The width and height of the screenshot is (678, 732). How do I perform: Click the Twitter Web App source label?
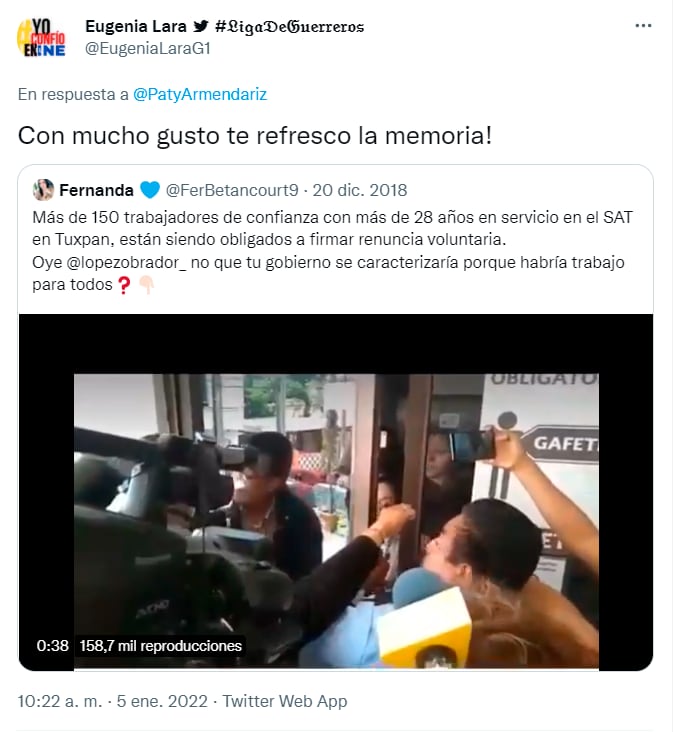coord(284,701)
